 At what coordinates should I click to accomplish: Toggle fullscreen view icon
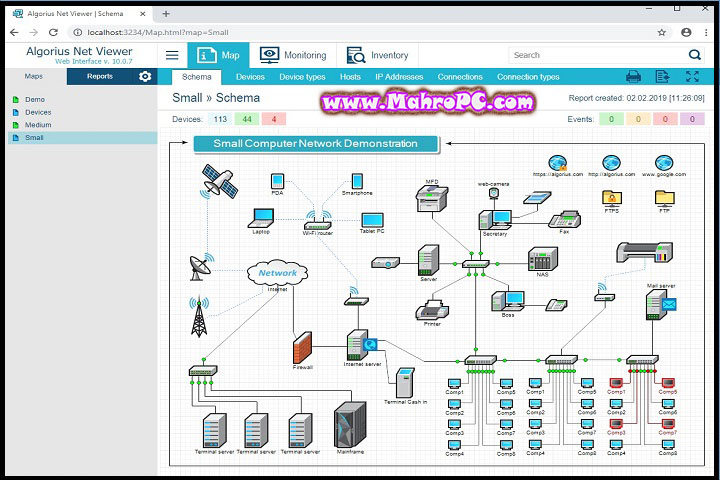[x=692, y=76]
